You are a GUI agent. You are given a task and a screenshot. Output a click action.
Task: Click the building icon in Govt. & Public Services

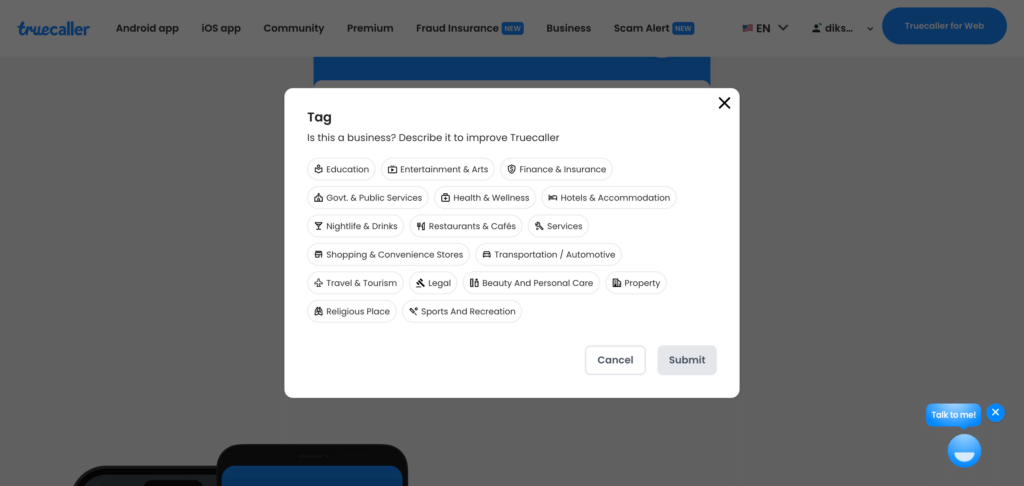coord(319,198)
